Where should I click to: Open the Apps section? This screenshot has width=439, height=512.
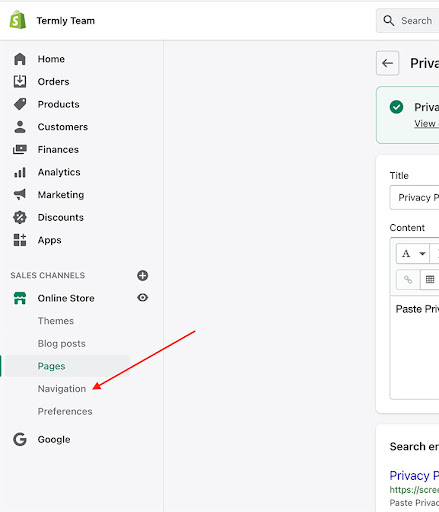tap(49, 240)
